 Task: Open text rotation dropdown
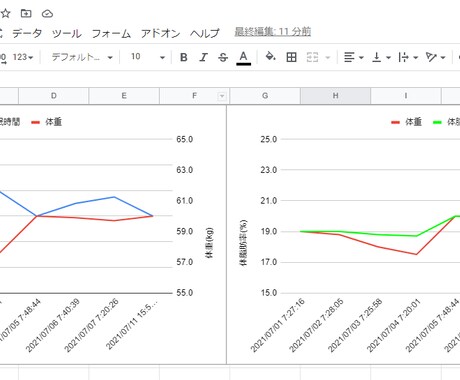coord(435,57)
